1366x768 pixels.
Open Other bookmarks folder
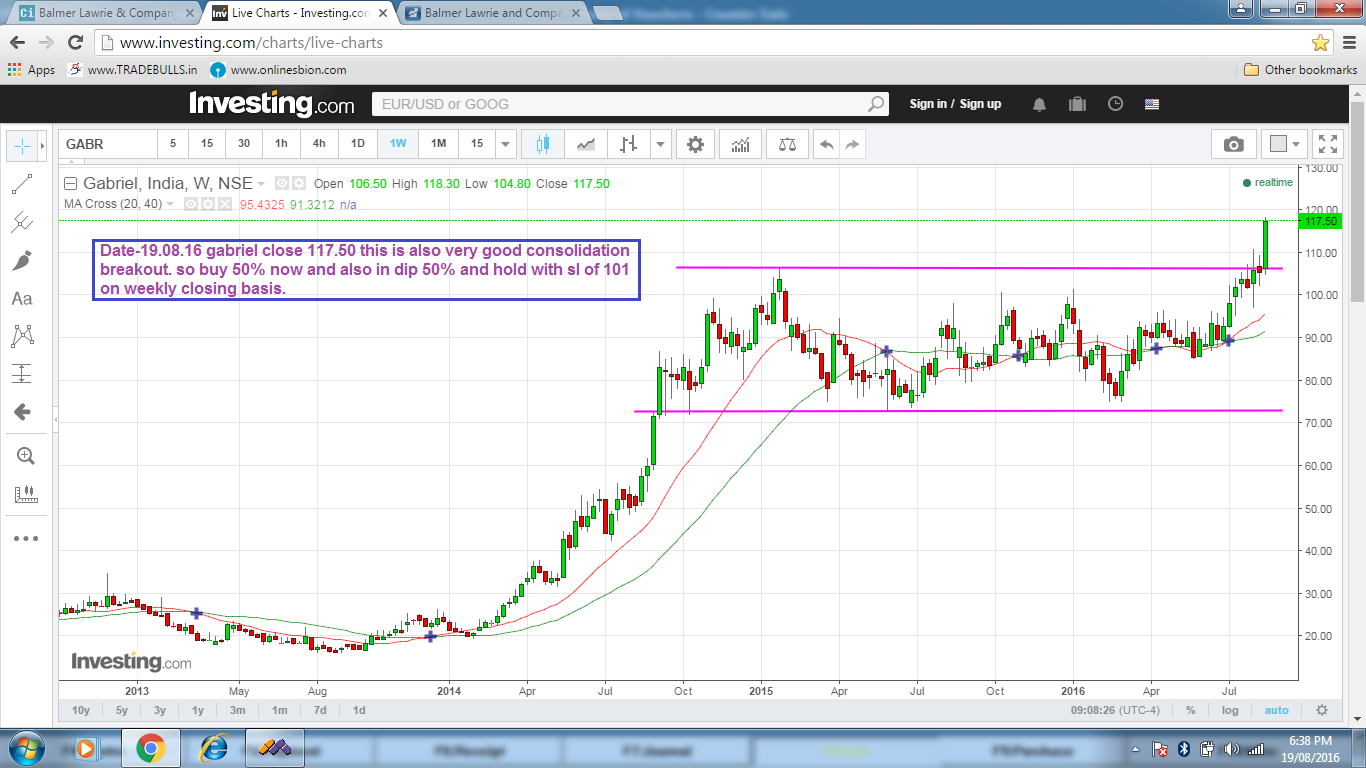1301,70
